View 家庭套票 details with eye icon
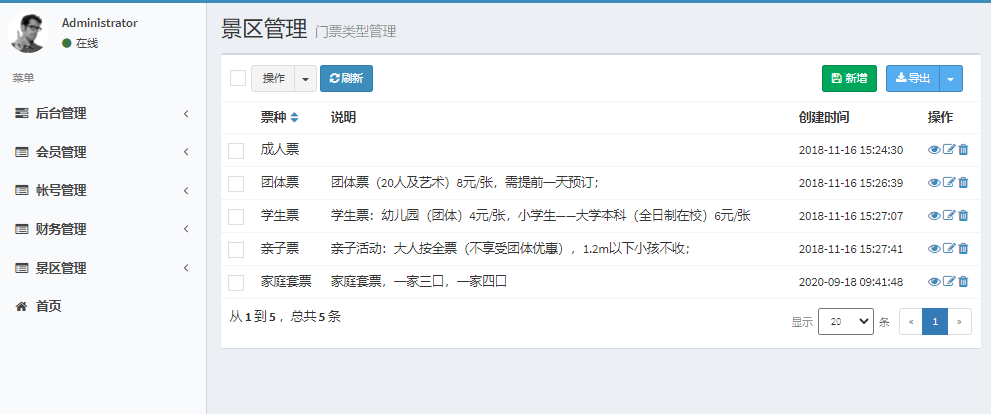The image size is (991, 414). tap(934, 282)
